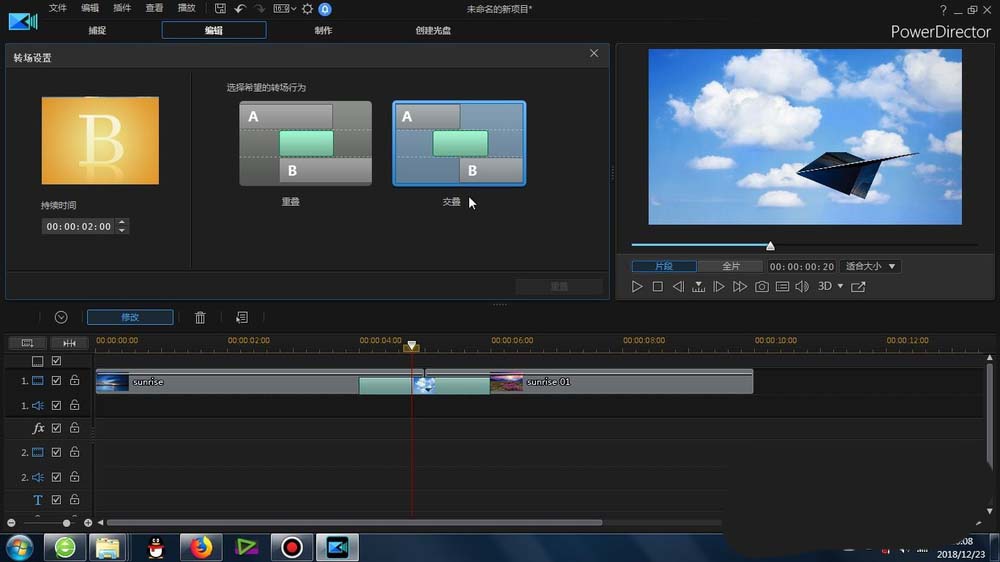Screen dimensions: 1000x562
Task: Open the 文件 menu
Action: (x=57, y=8)
